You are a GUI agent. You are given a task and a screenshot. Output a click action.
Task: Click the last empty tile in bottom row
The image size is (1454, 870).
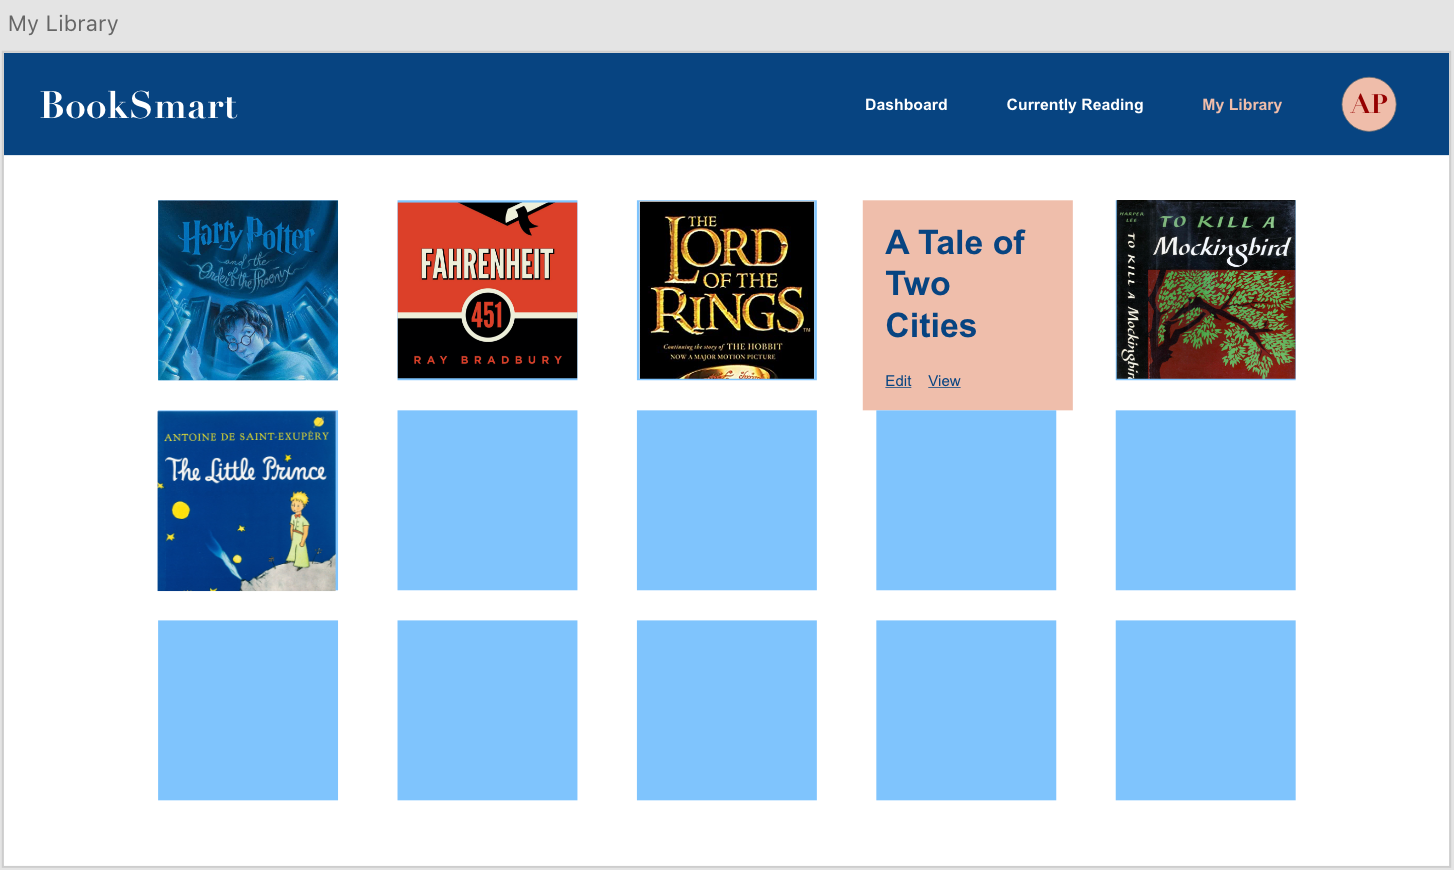[1205, 710]
